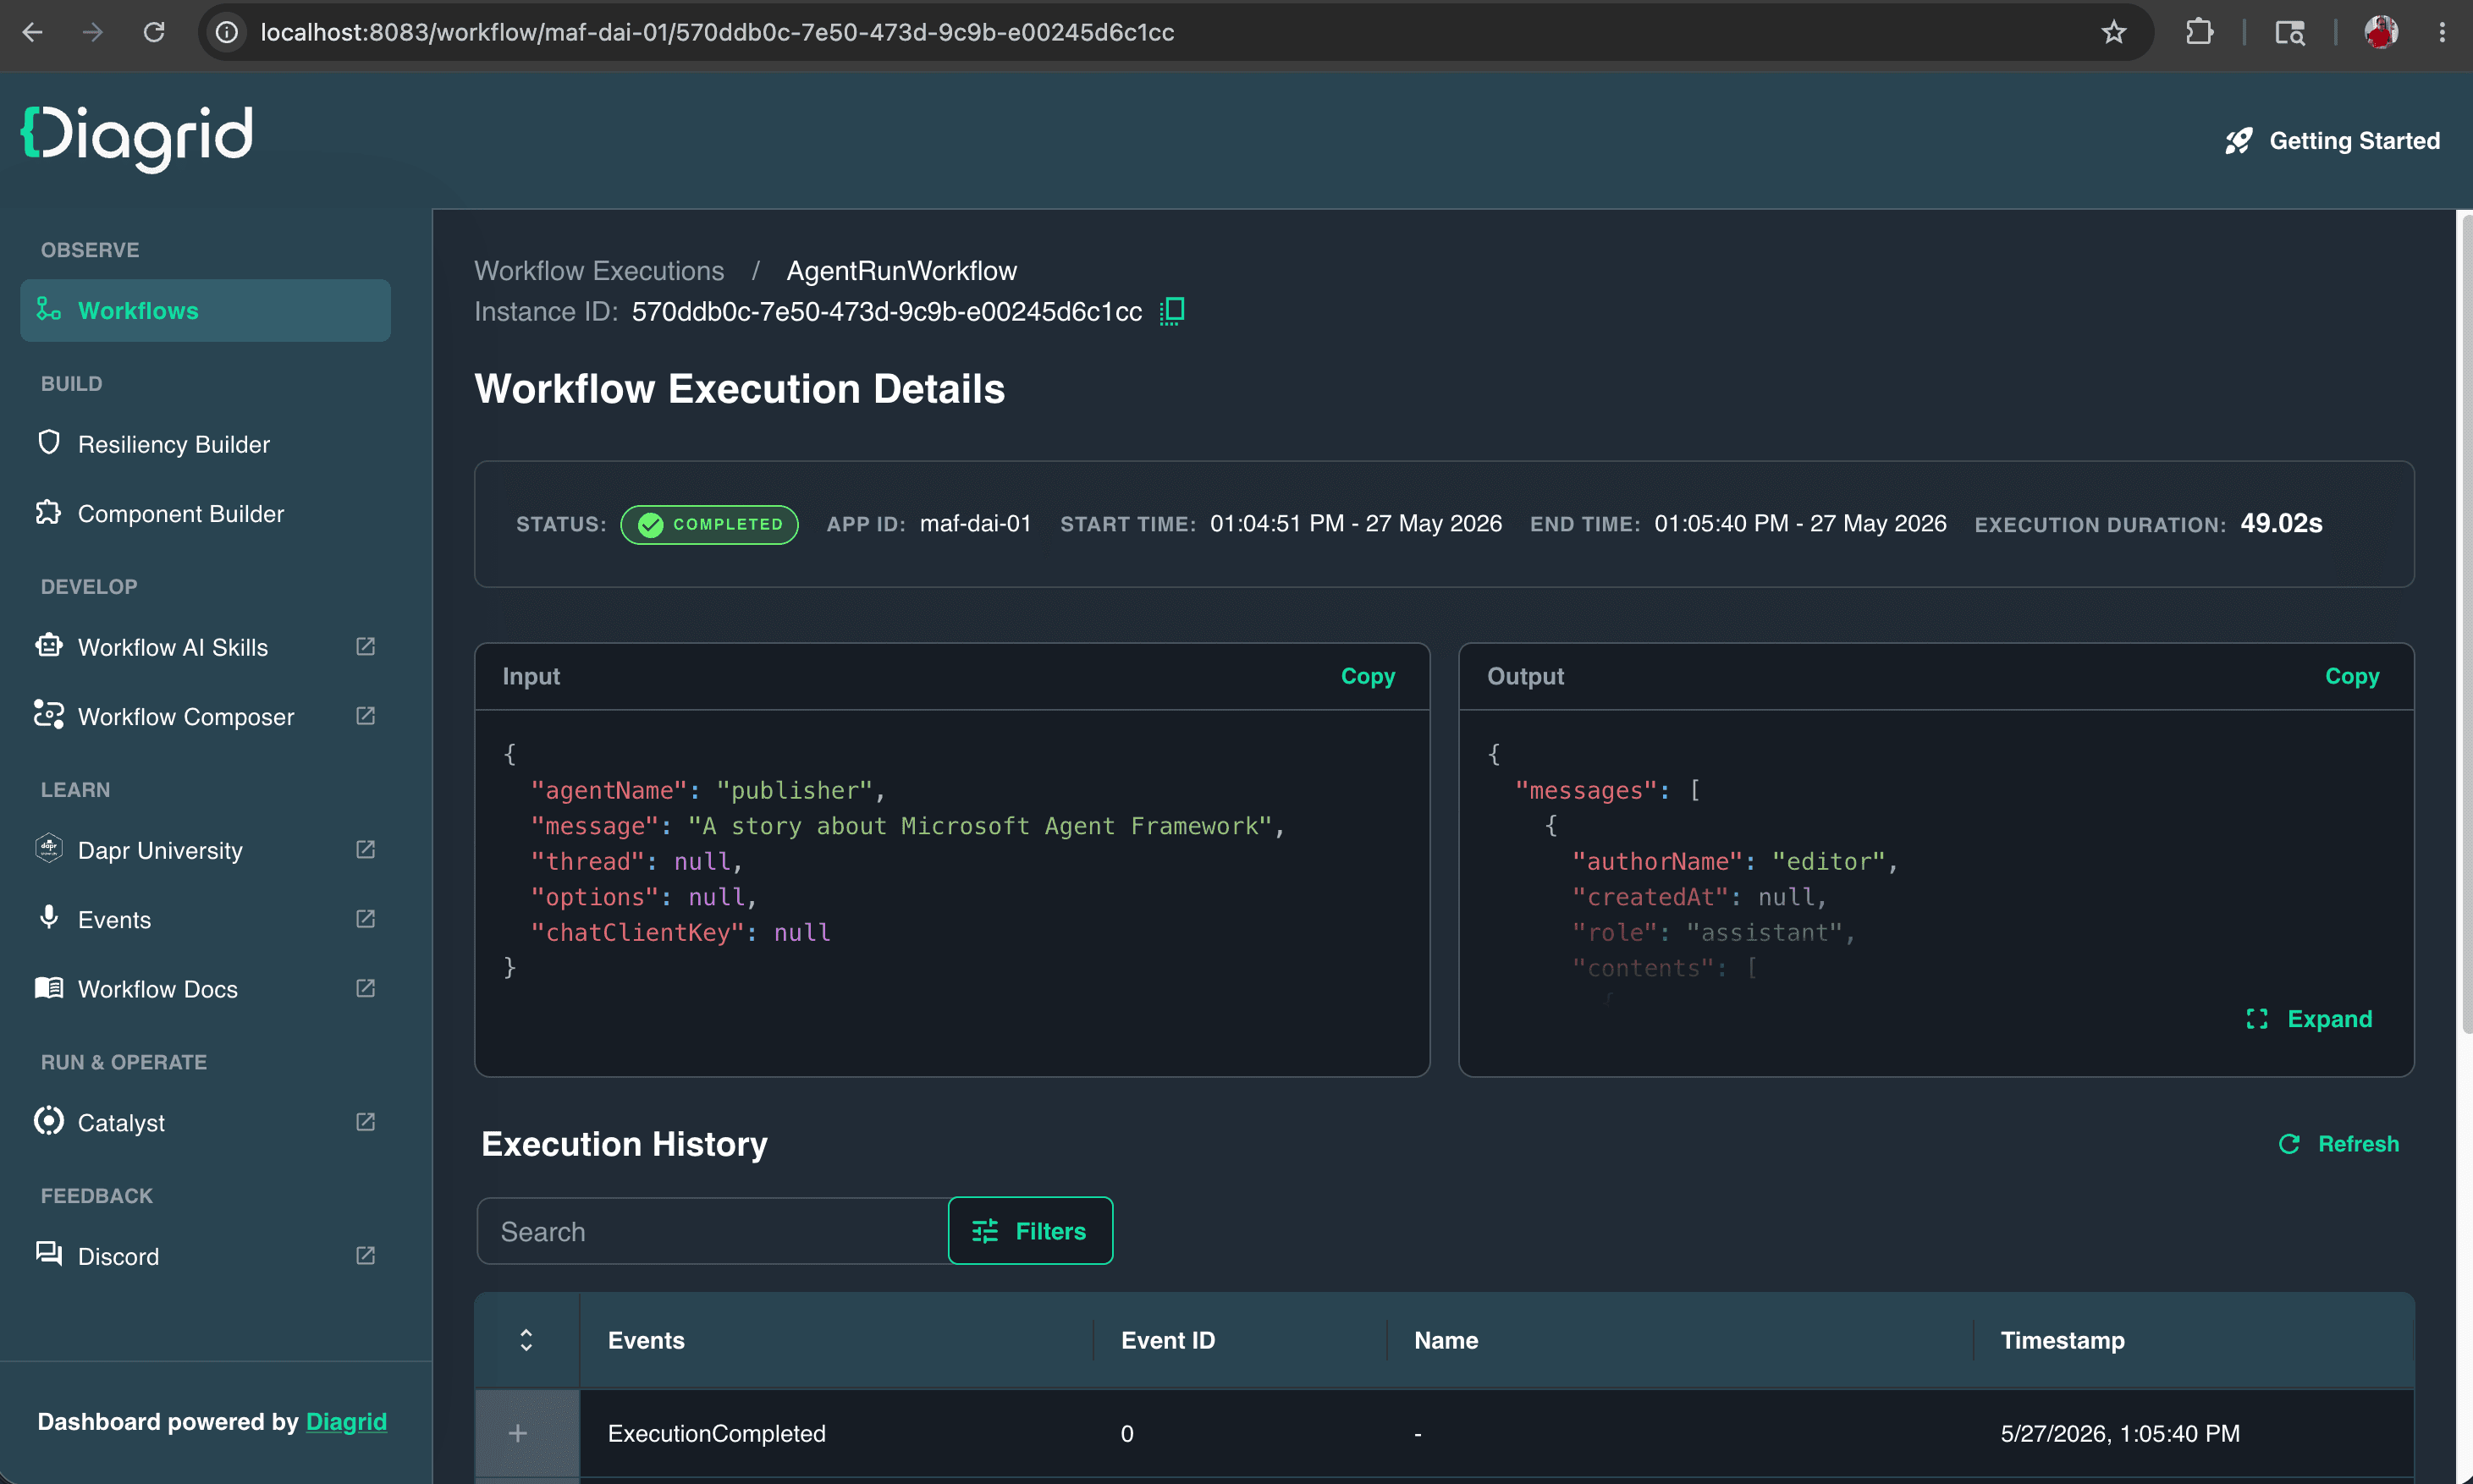Click the Diagrid logo
2473x1484 pixels.
coord(137,138)
